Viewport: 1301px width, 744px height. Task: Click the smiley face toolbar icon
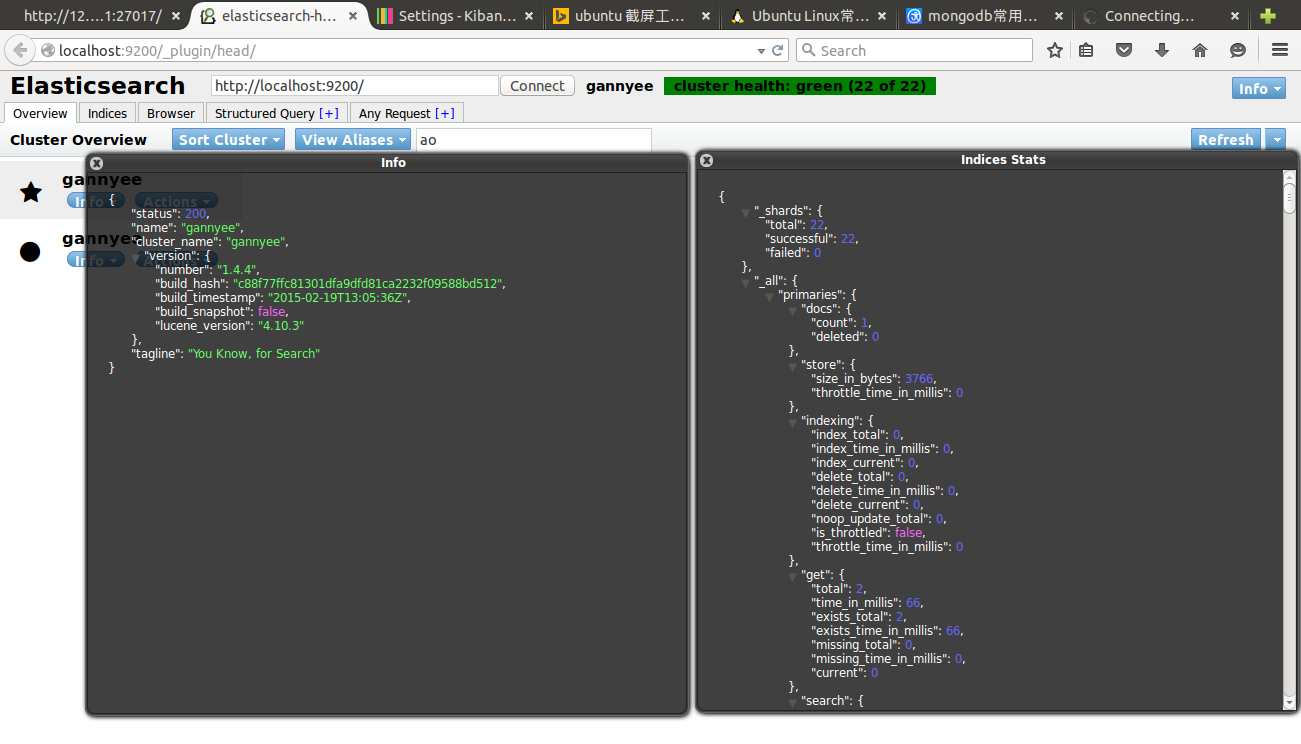[1238, 50]
